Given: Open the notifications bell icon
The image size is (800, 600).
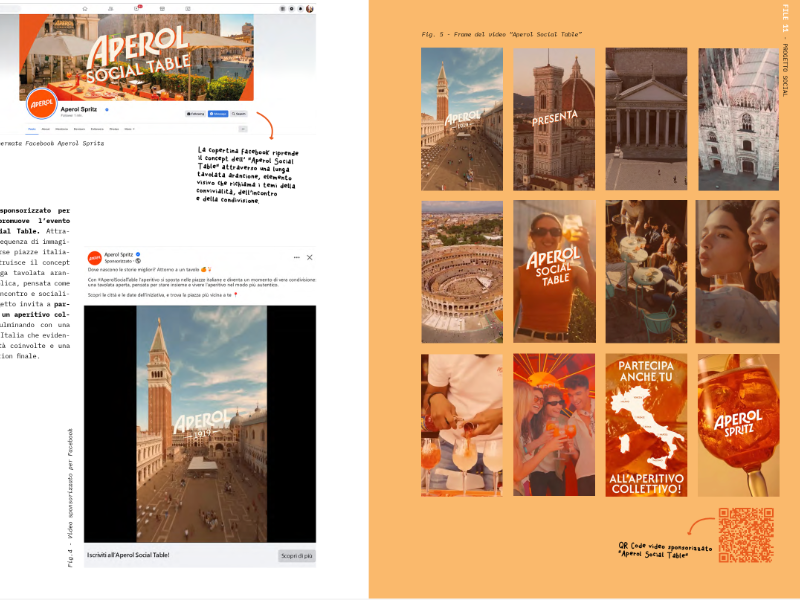Looking at the screenshot, I should (x=301, y=9).
